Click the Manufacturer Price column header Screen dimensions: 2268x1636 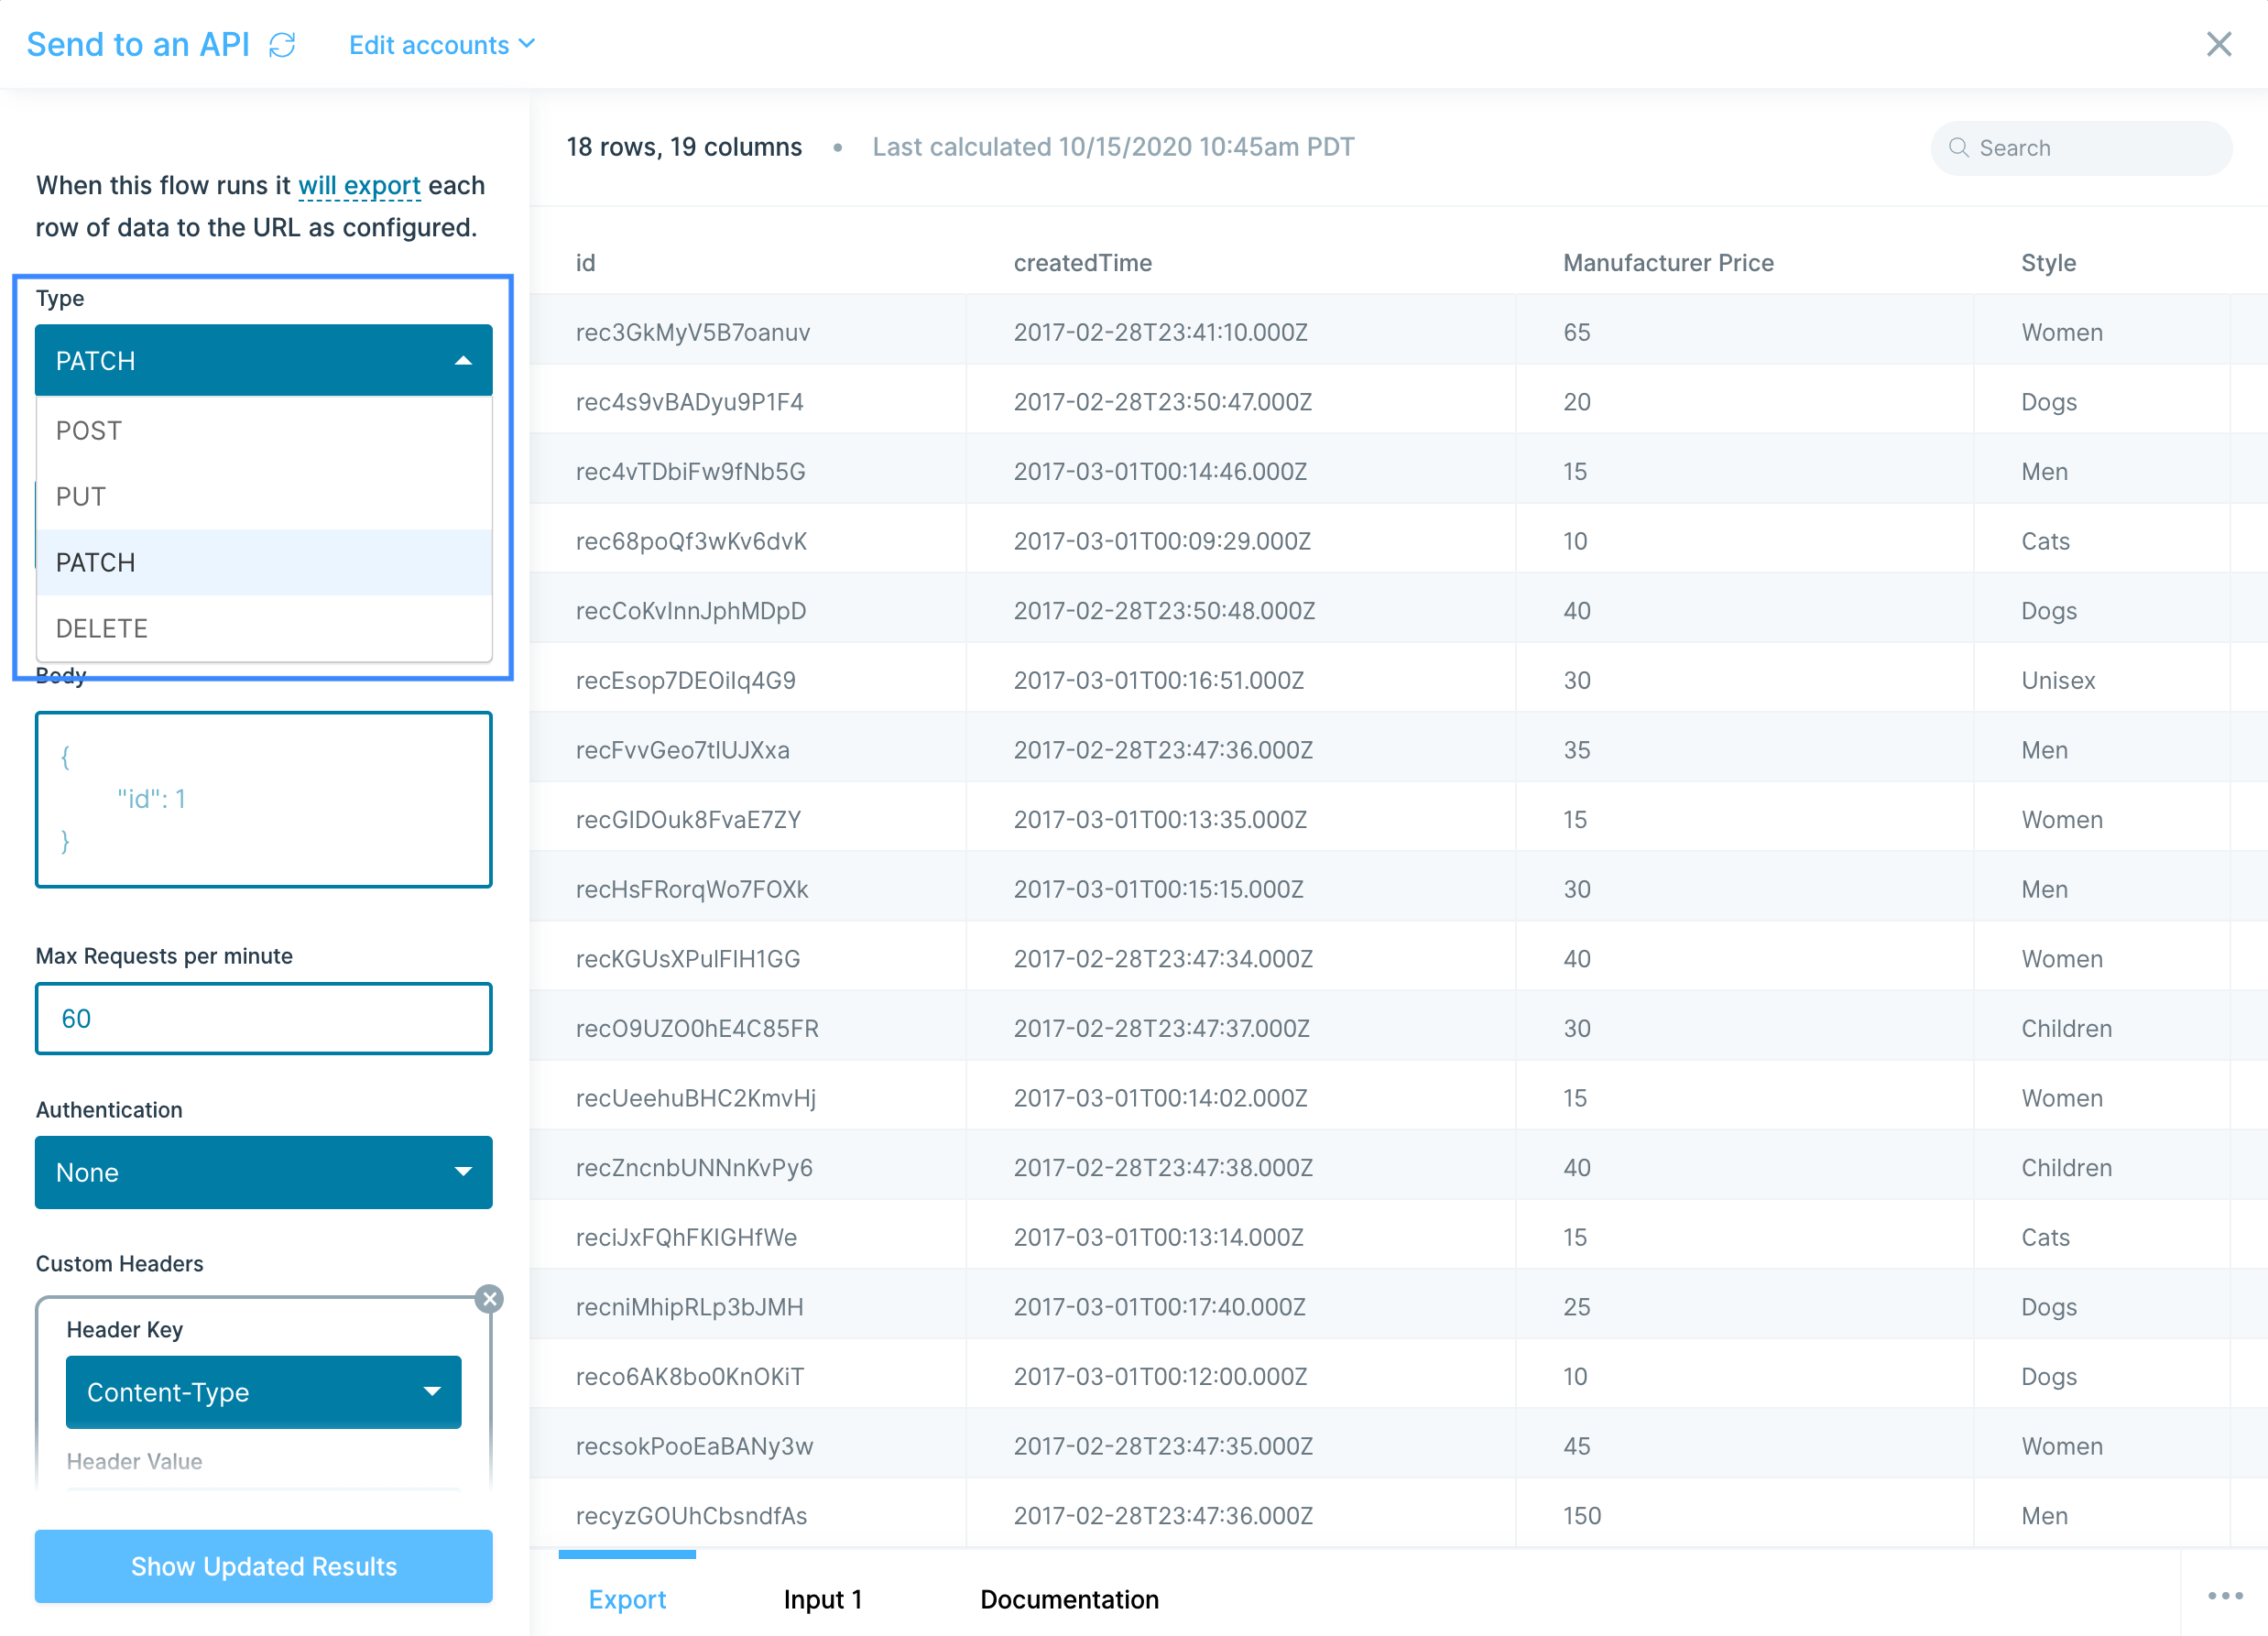click(1668, 263)
